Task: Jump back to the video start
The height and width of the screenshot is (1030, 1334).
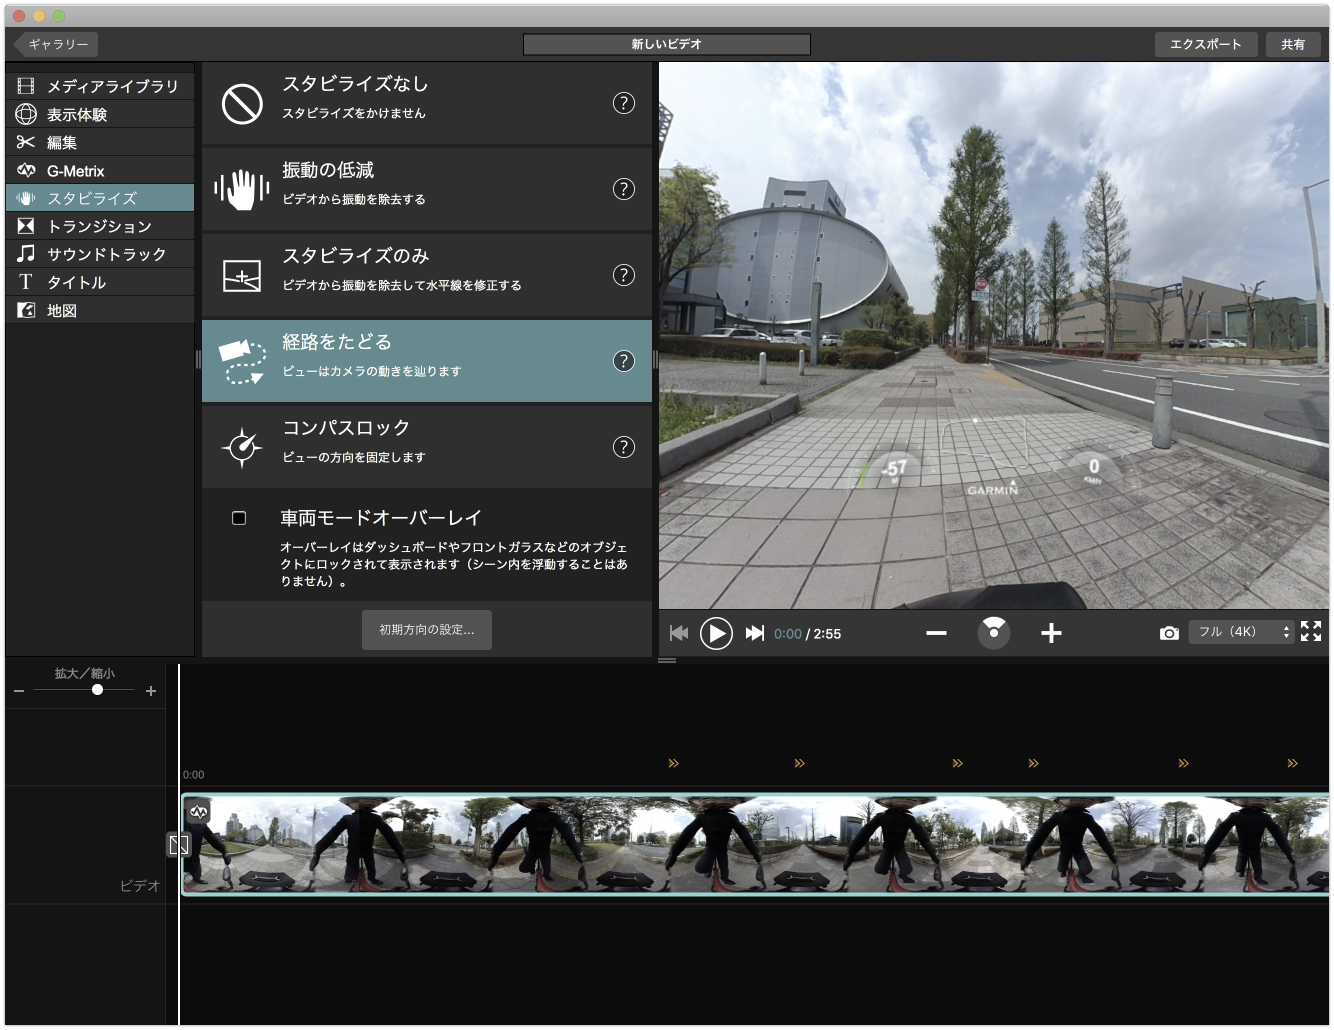Action: [x=679, y=633]
